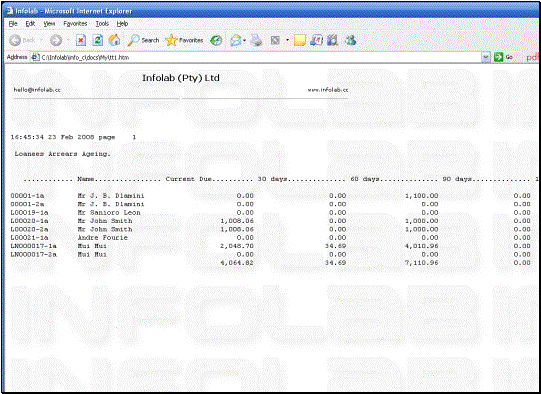
Task: Click the music note toolbar icon
Action: click(x=316, y=40)
